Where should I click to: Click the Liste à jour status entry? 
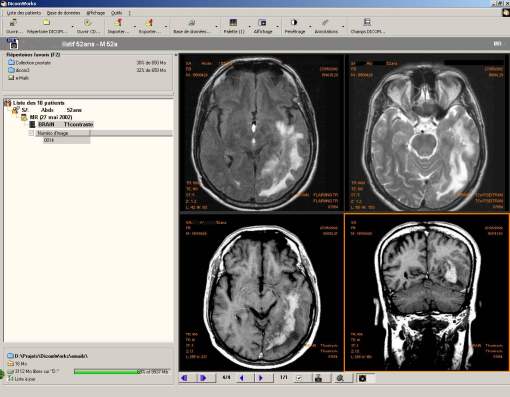point(22,379)
